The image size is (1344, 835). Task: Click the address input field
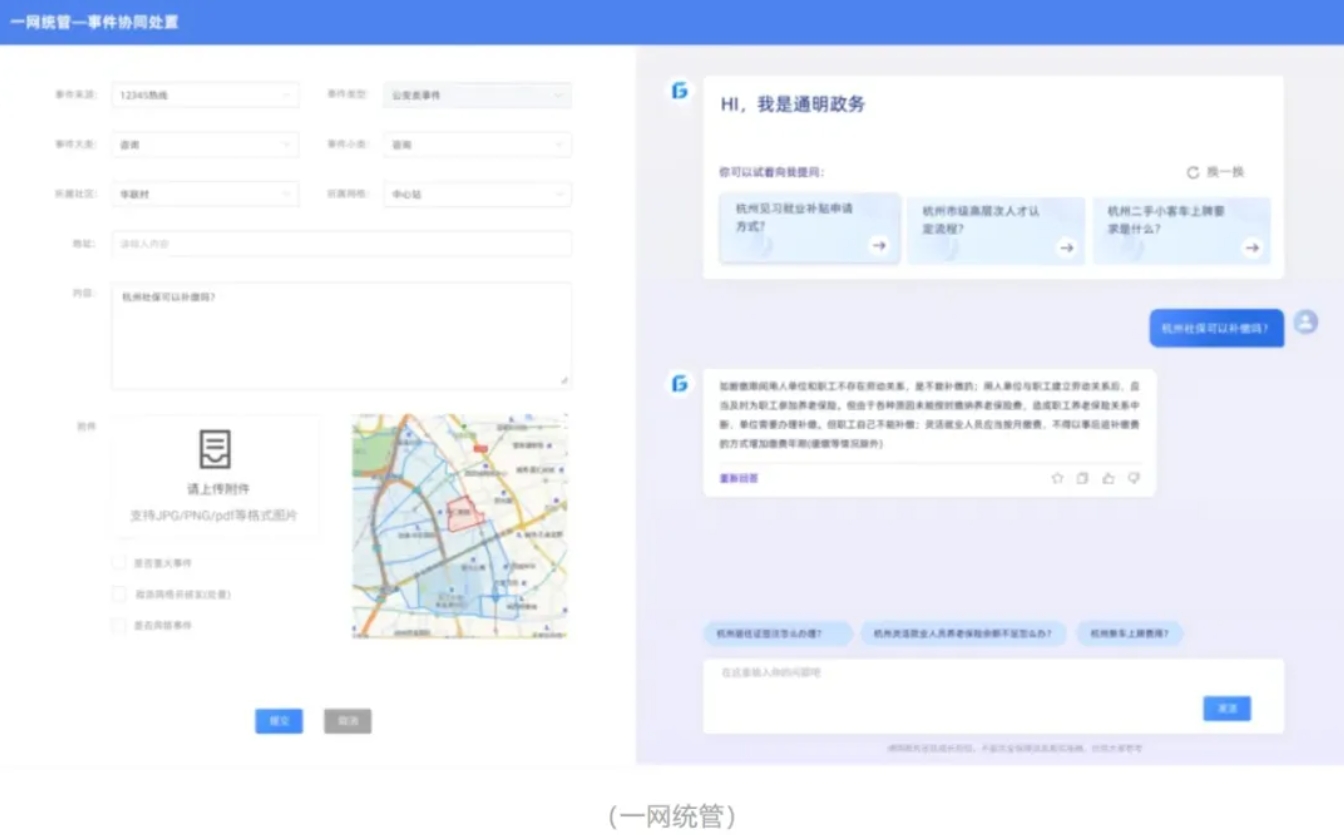click(341, 244)
